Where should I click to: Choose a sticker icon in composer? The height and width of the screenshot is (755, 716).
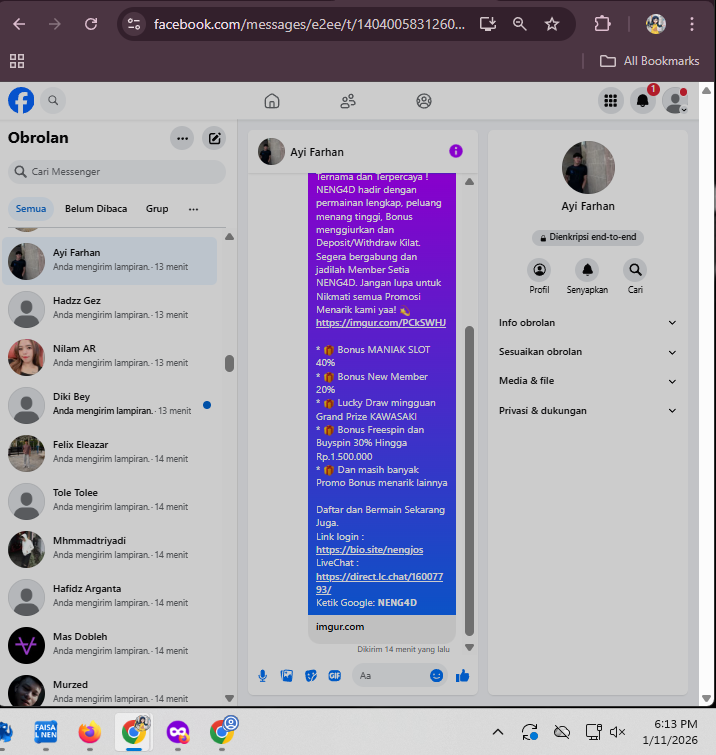click(x=311, y=676)
